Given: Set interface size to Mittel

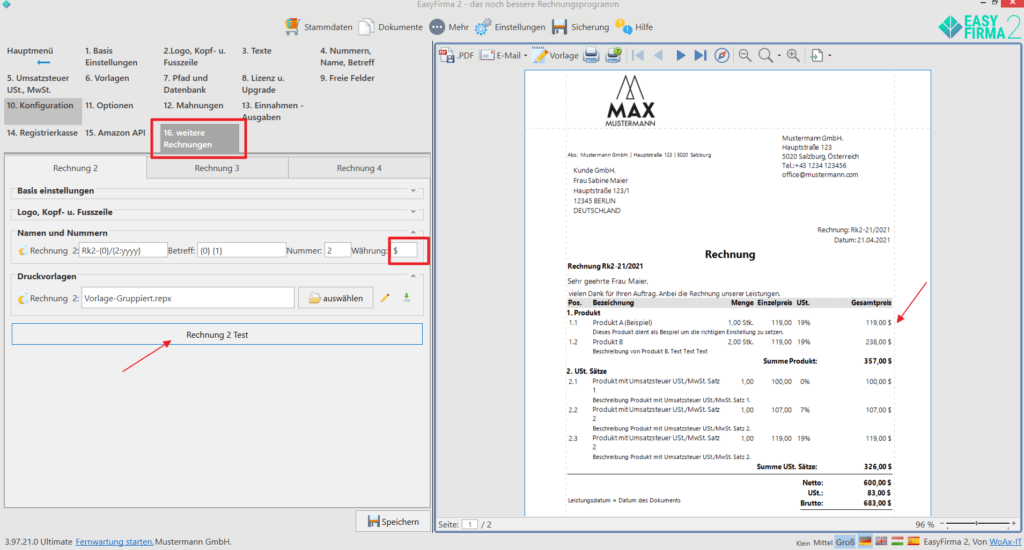Looking at the screenshot, I should point(822,541).
